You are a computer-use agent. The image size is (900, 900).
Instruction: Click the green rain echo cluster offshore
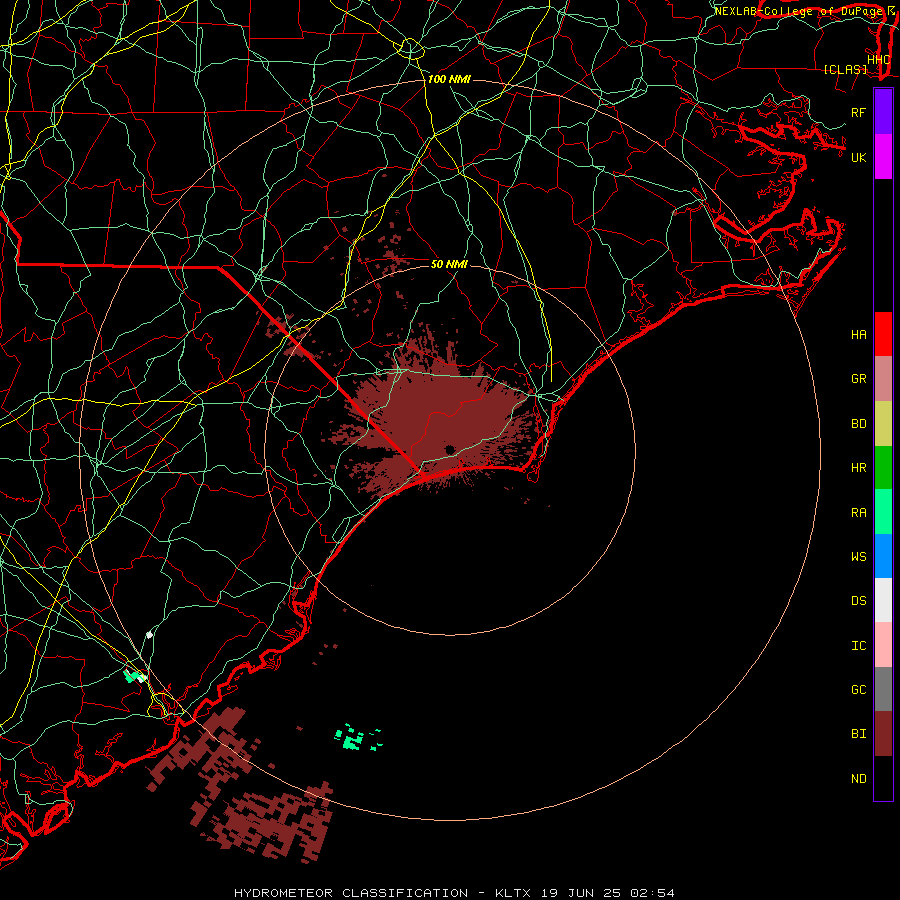pyautogui.click(x=357, y=738)
